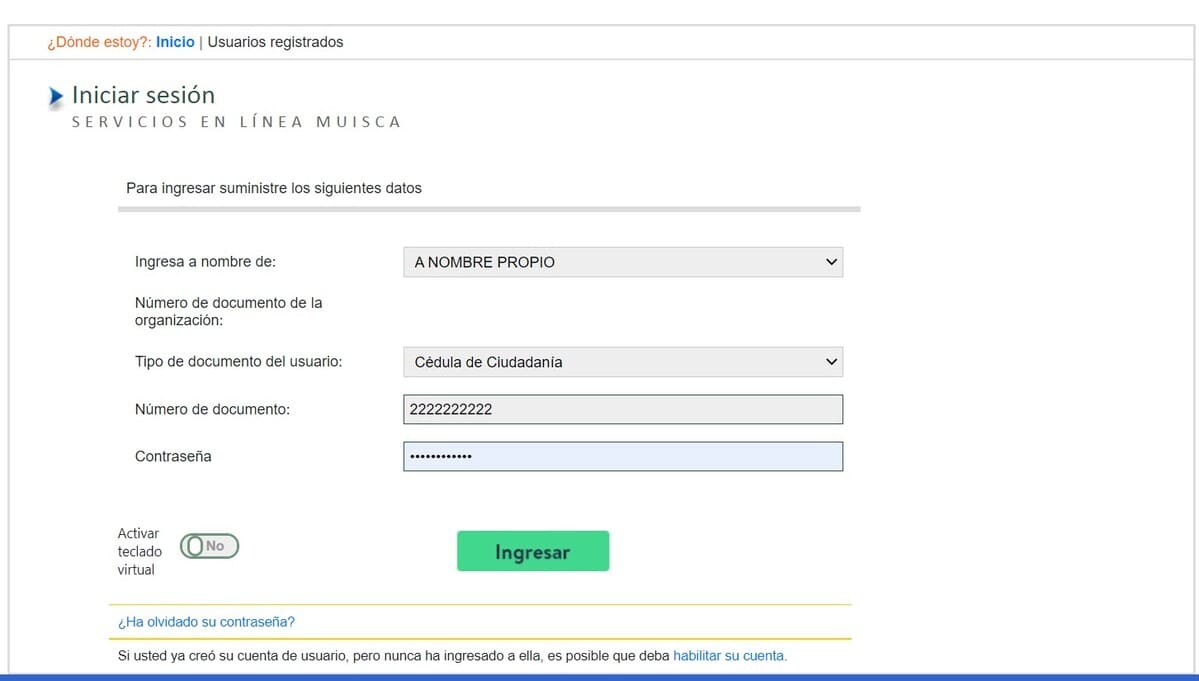Go to Inicio in the breadcrumb

(175, 42)
